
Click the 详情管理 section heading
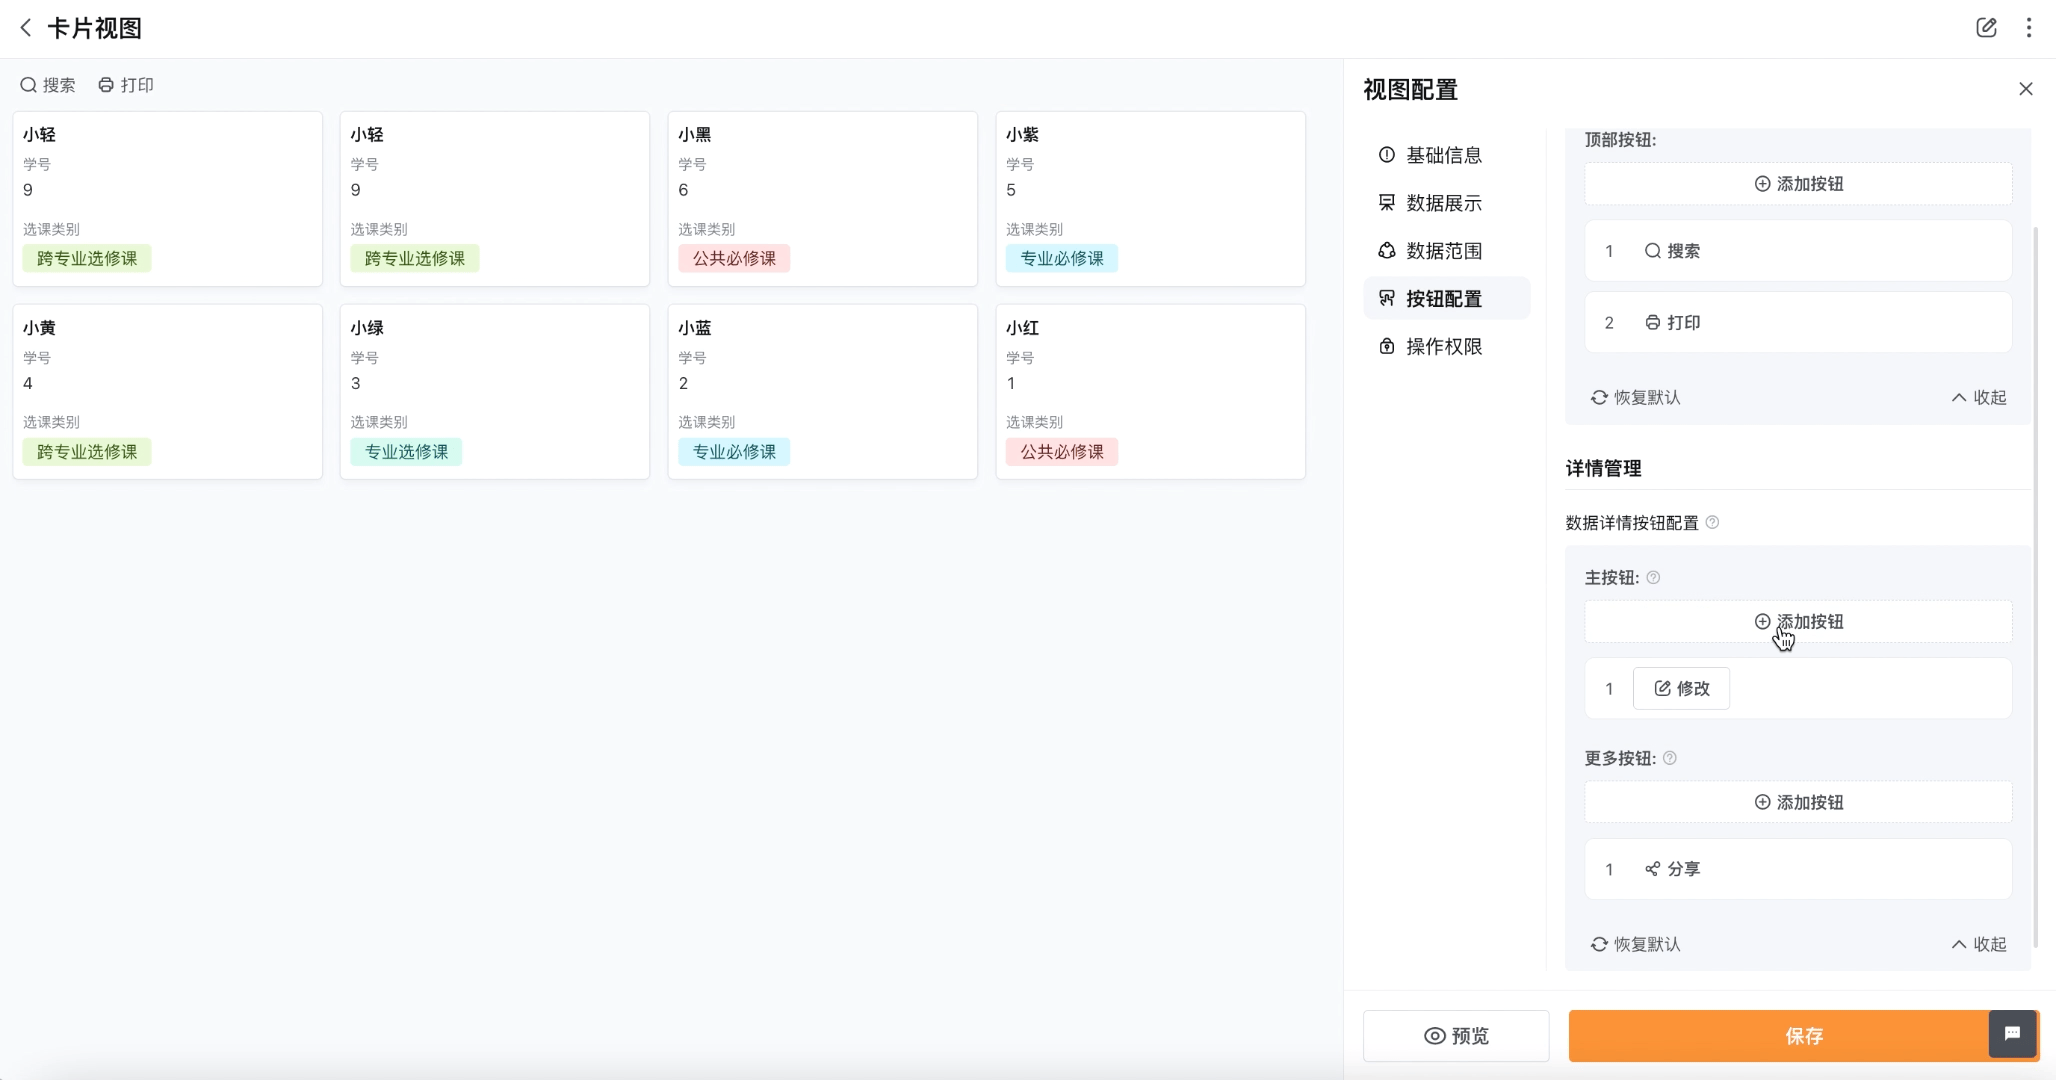1603,468
